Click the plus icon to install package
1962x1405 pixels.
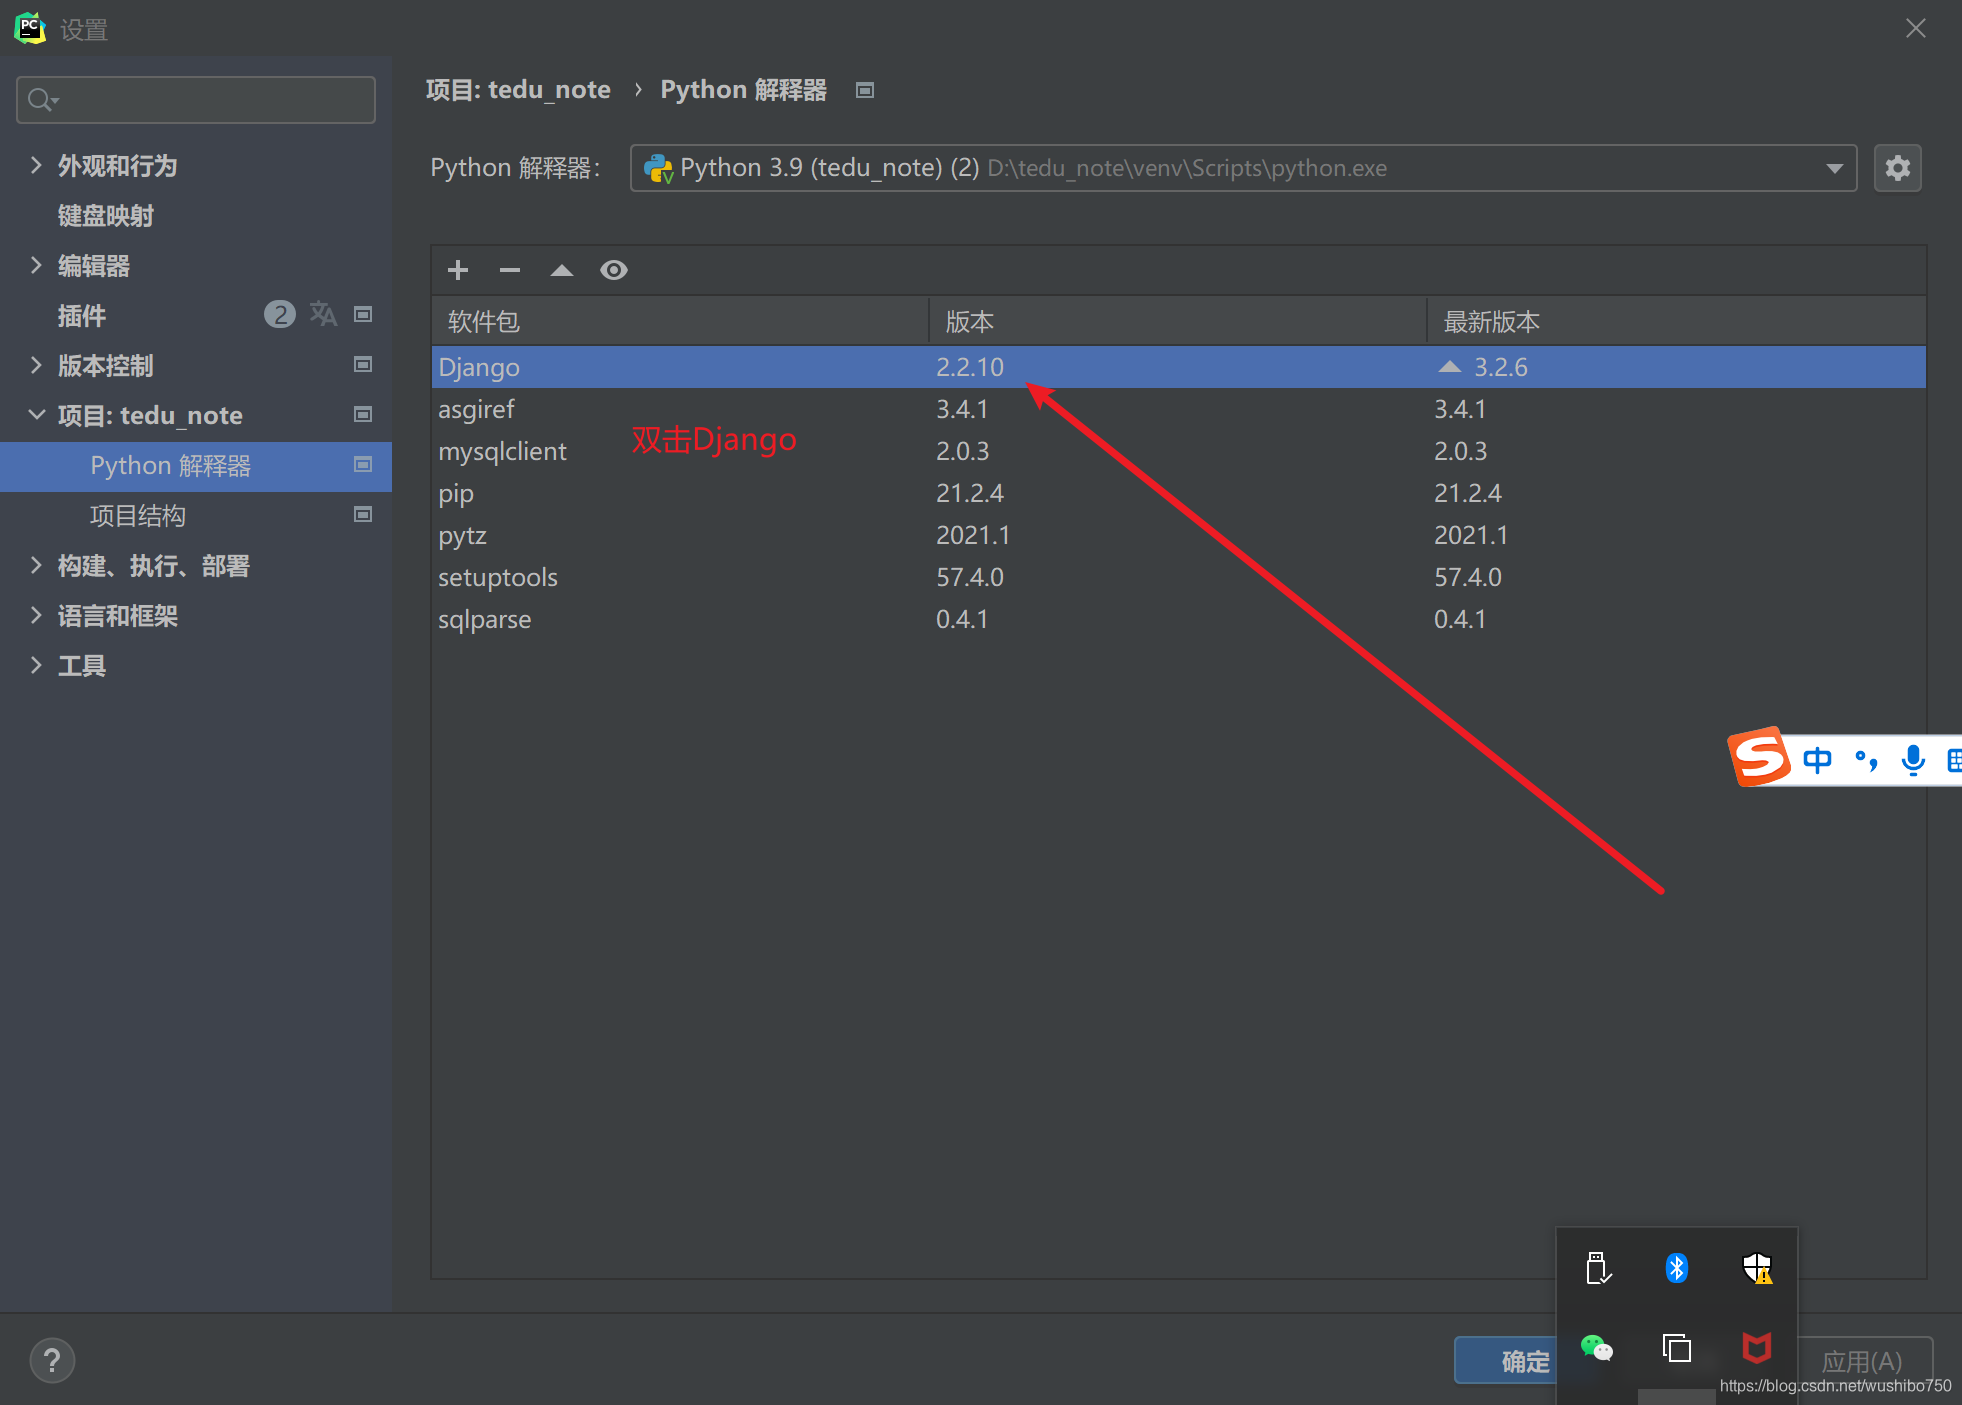(458, 270)
